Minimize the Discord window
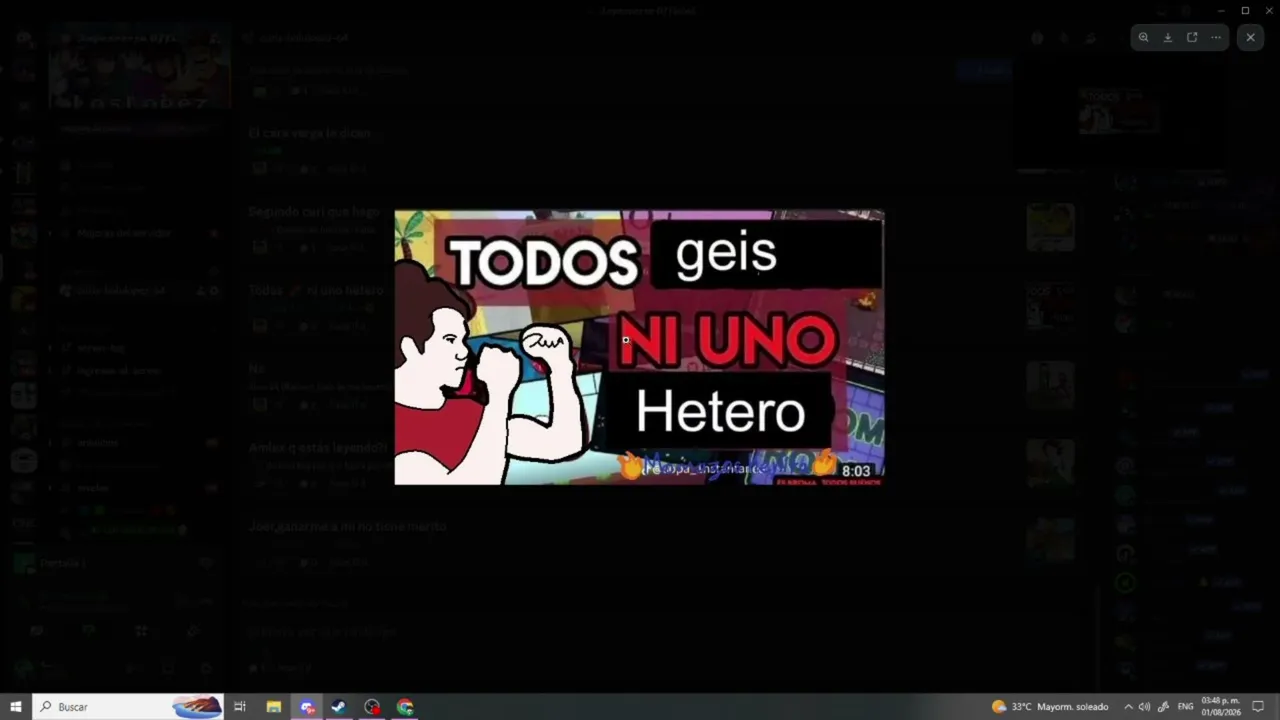 click(1221, 10)
